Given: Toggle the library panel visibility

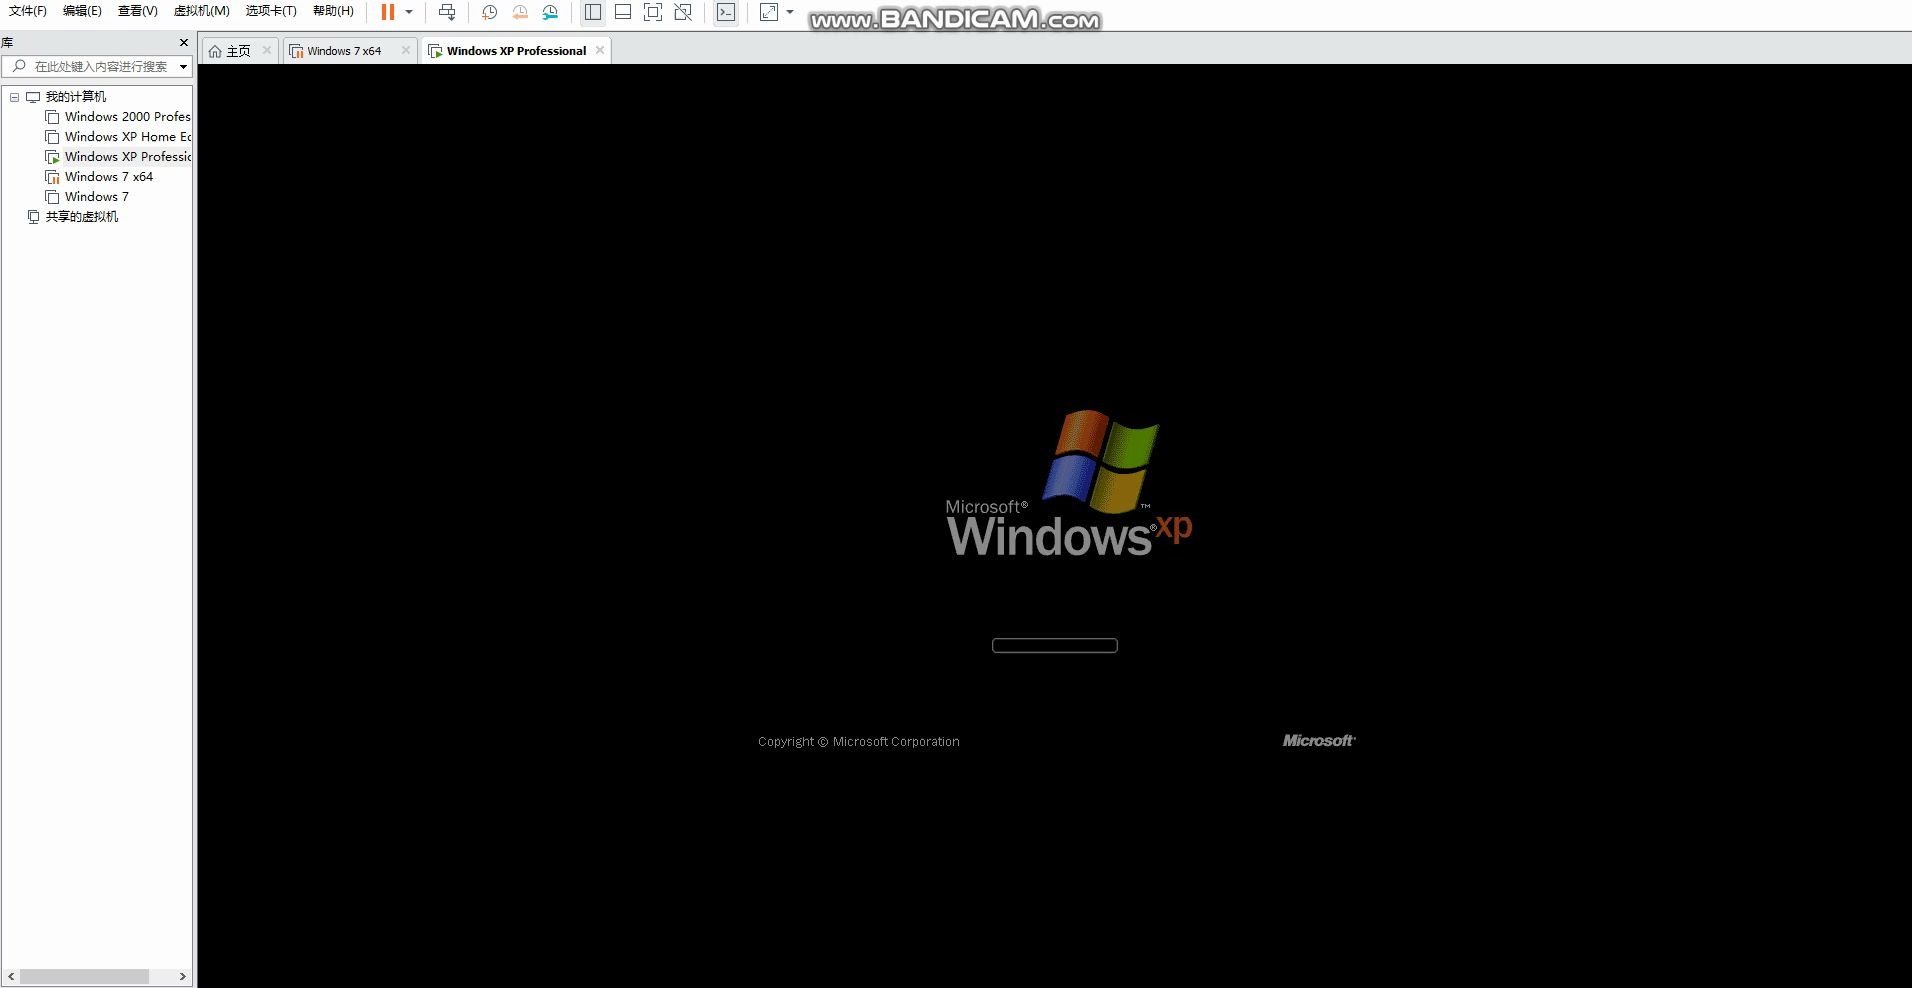Looking at the screenshot, I should (x=593, y=12).
